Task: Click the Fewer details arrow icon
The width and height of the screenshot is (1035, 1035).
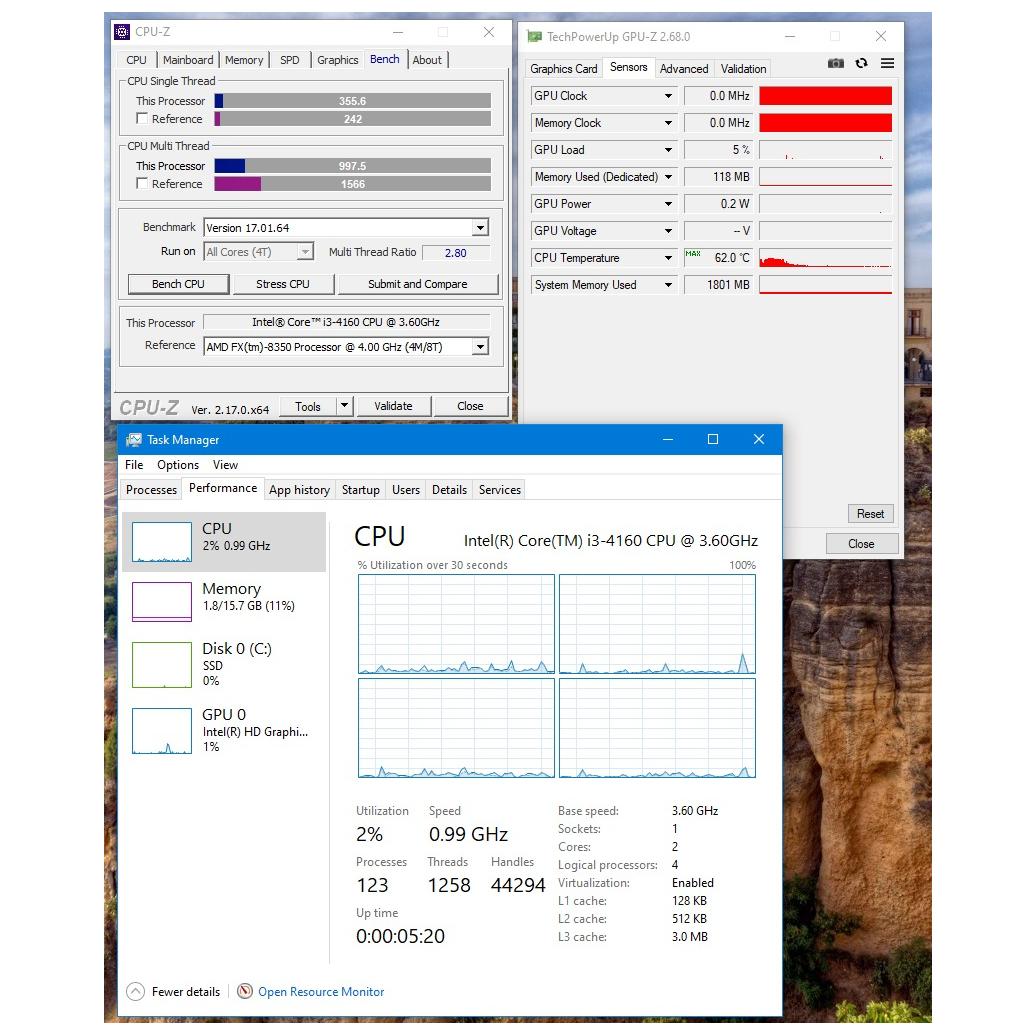Action: [135, 992]
